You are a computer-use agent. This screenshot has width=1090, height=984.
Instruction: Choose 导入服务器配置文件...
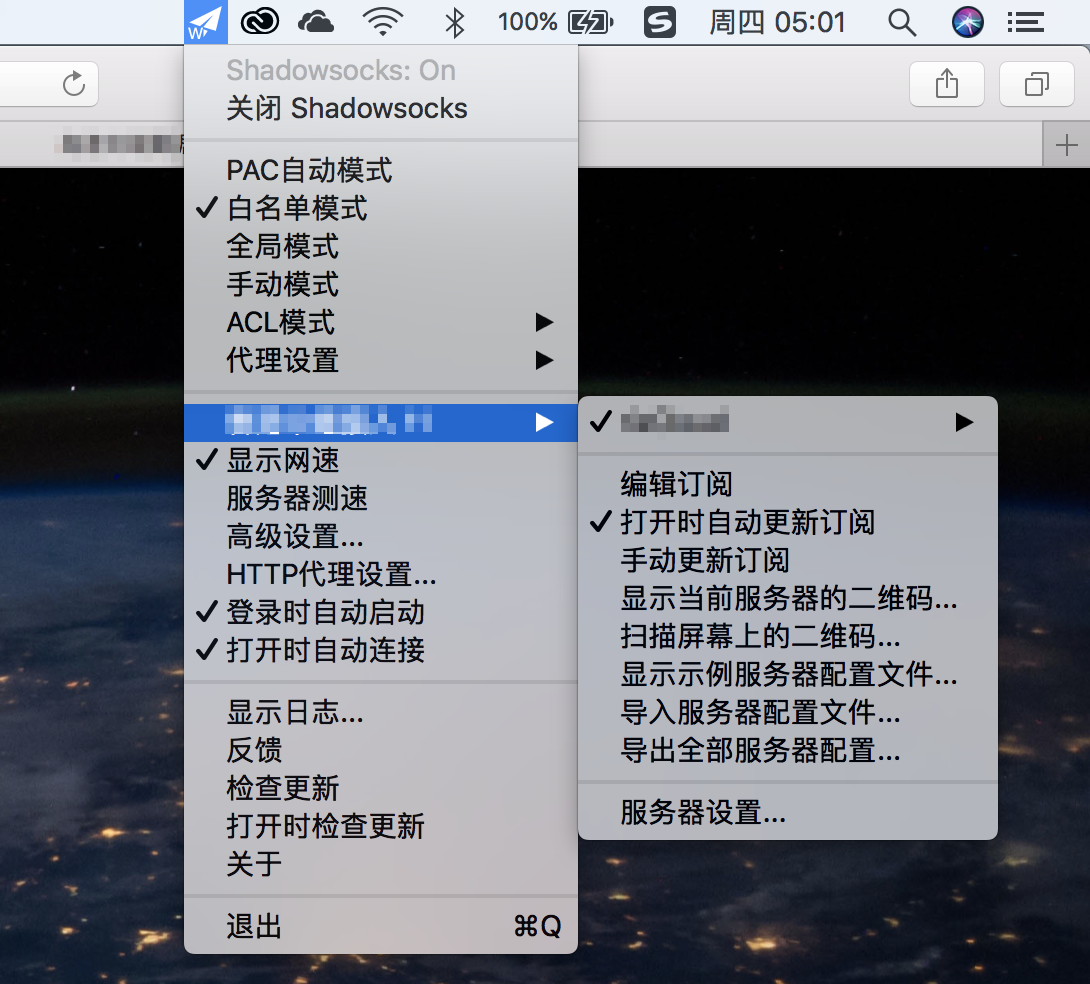pos(788,712)
